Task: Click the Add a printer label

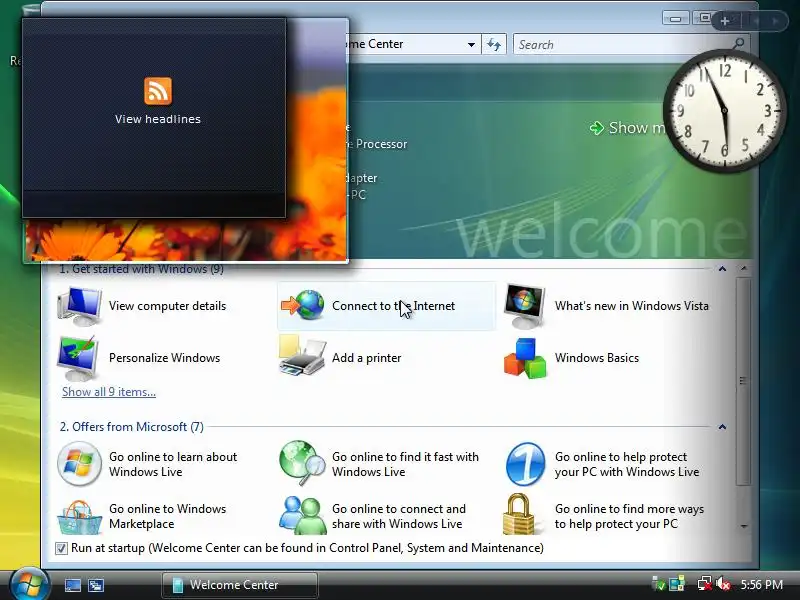Action: click(x=367, y=358)
